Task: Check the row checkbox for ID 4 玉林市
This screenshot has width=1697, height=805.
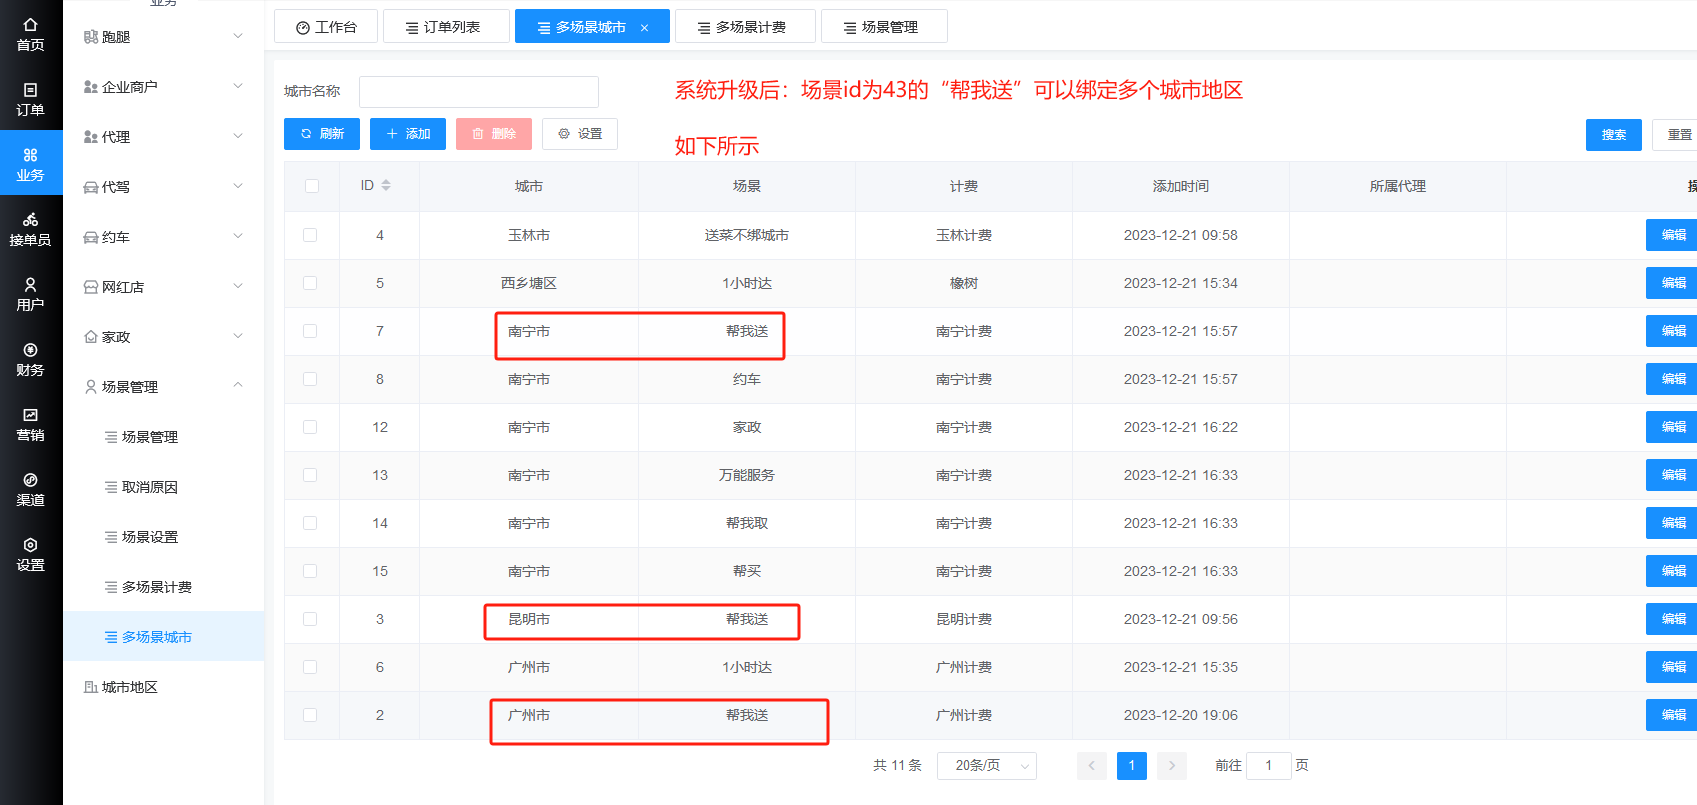Action: coord(310,235)
